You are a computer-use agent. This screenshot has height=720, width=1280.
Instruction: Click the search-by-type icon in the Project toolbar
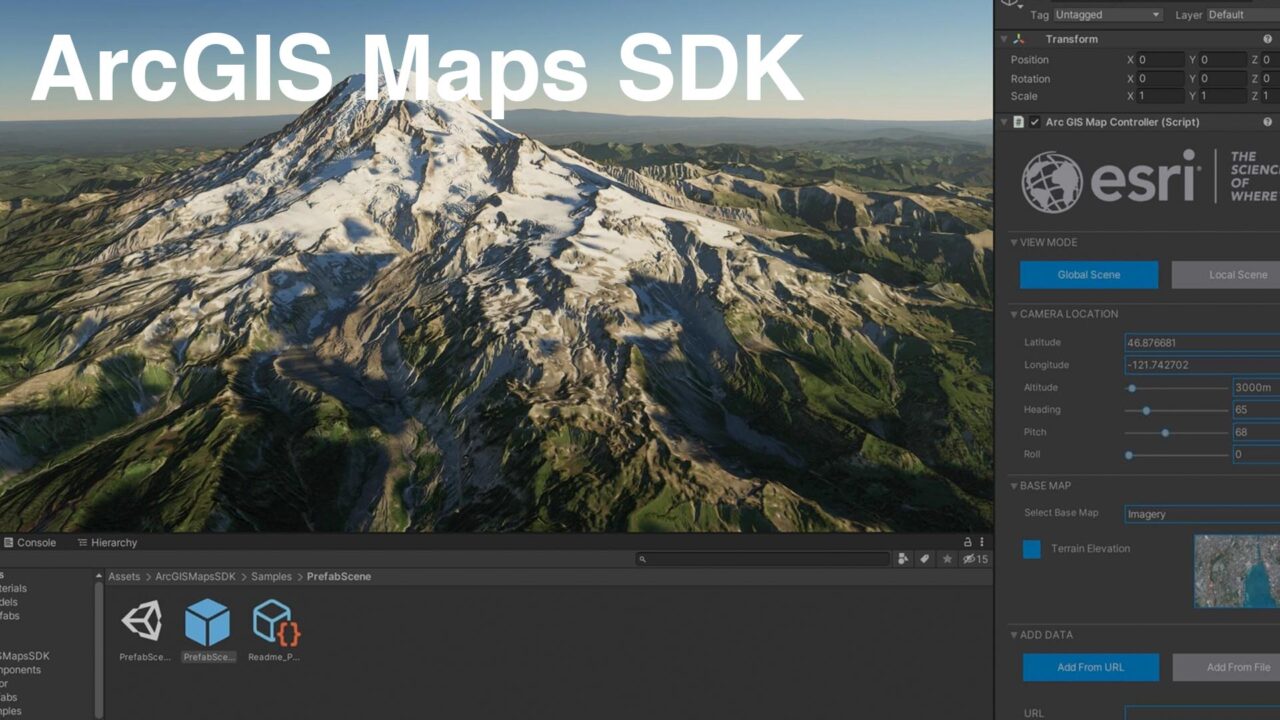[903, 559]
